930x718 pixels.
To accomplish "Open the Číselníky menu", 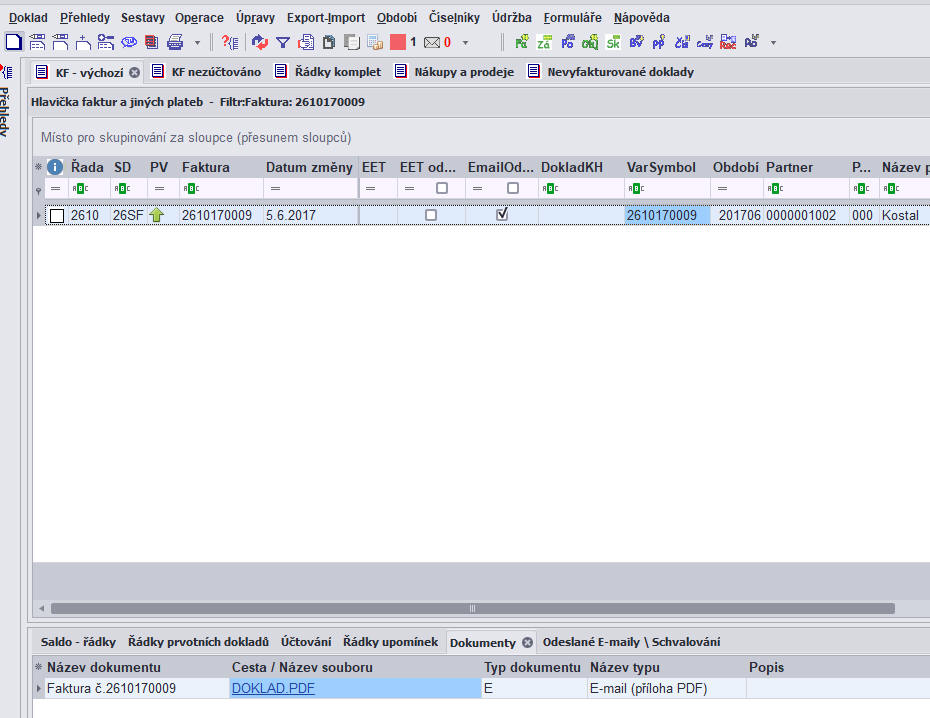I will pos(454,18).
